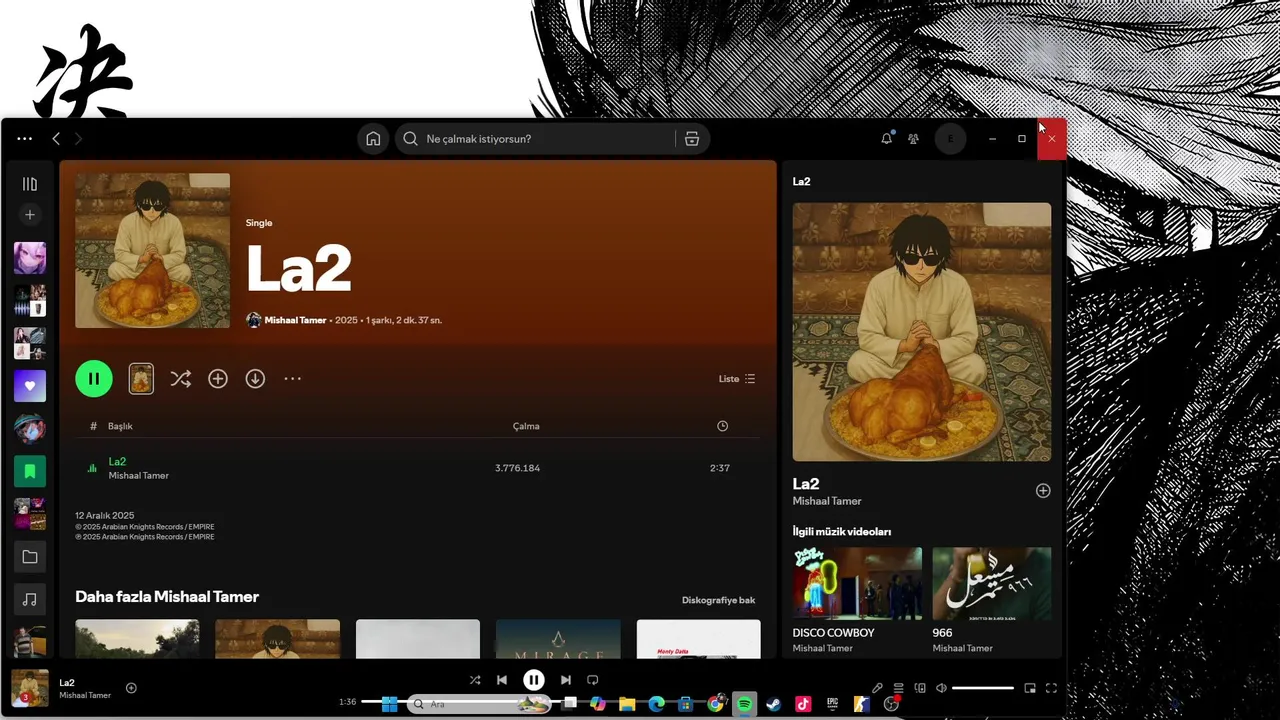Open the Mirage album card

[558, 639]
